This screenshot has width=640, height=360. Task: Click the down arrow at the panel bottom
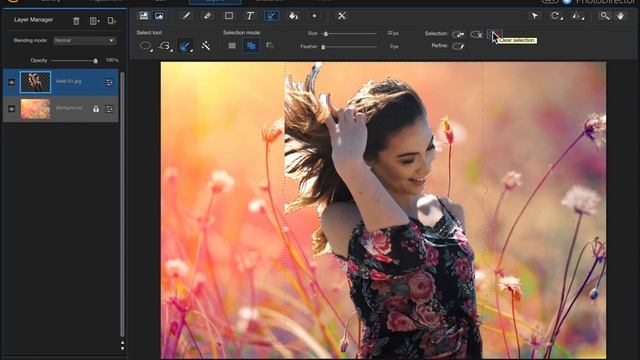tap(122, 349)
